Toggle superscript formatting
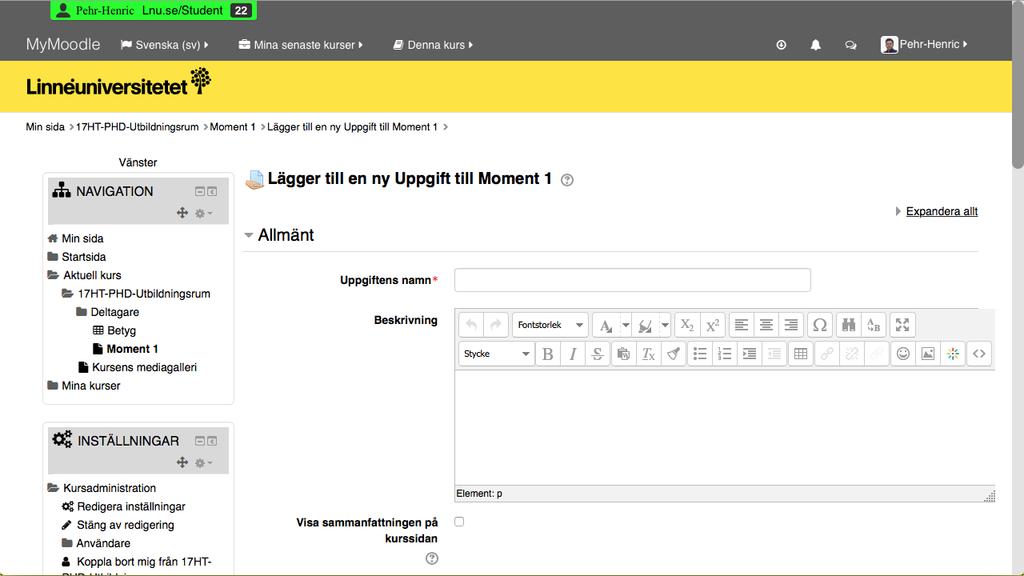Screen dimensions: 1024x576 coord(712,325)
